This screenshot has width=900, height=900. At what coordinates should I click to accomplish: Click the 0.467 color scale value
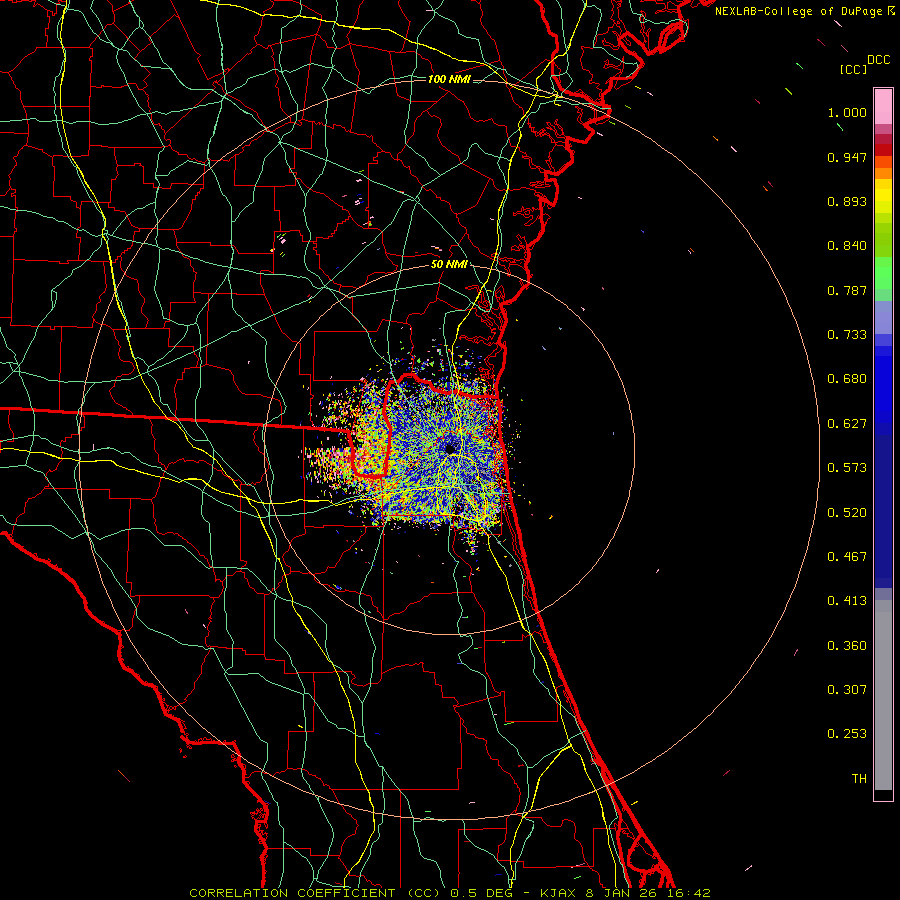tap(847, 557)
